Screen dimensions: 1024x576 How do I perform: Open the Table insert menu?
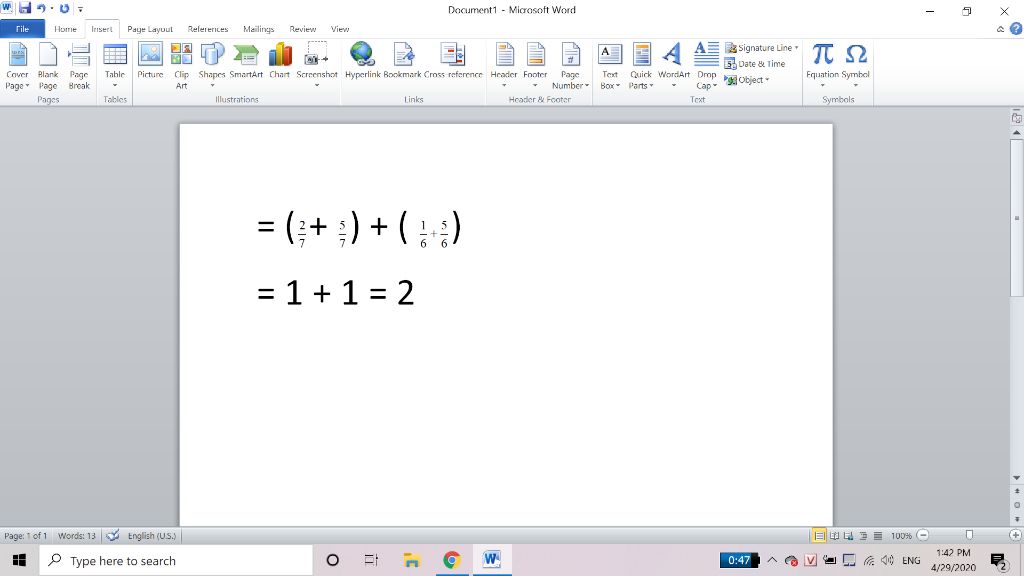pyautogui.click(x=115, y=67)
